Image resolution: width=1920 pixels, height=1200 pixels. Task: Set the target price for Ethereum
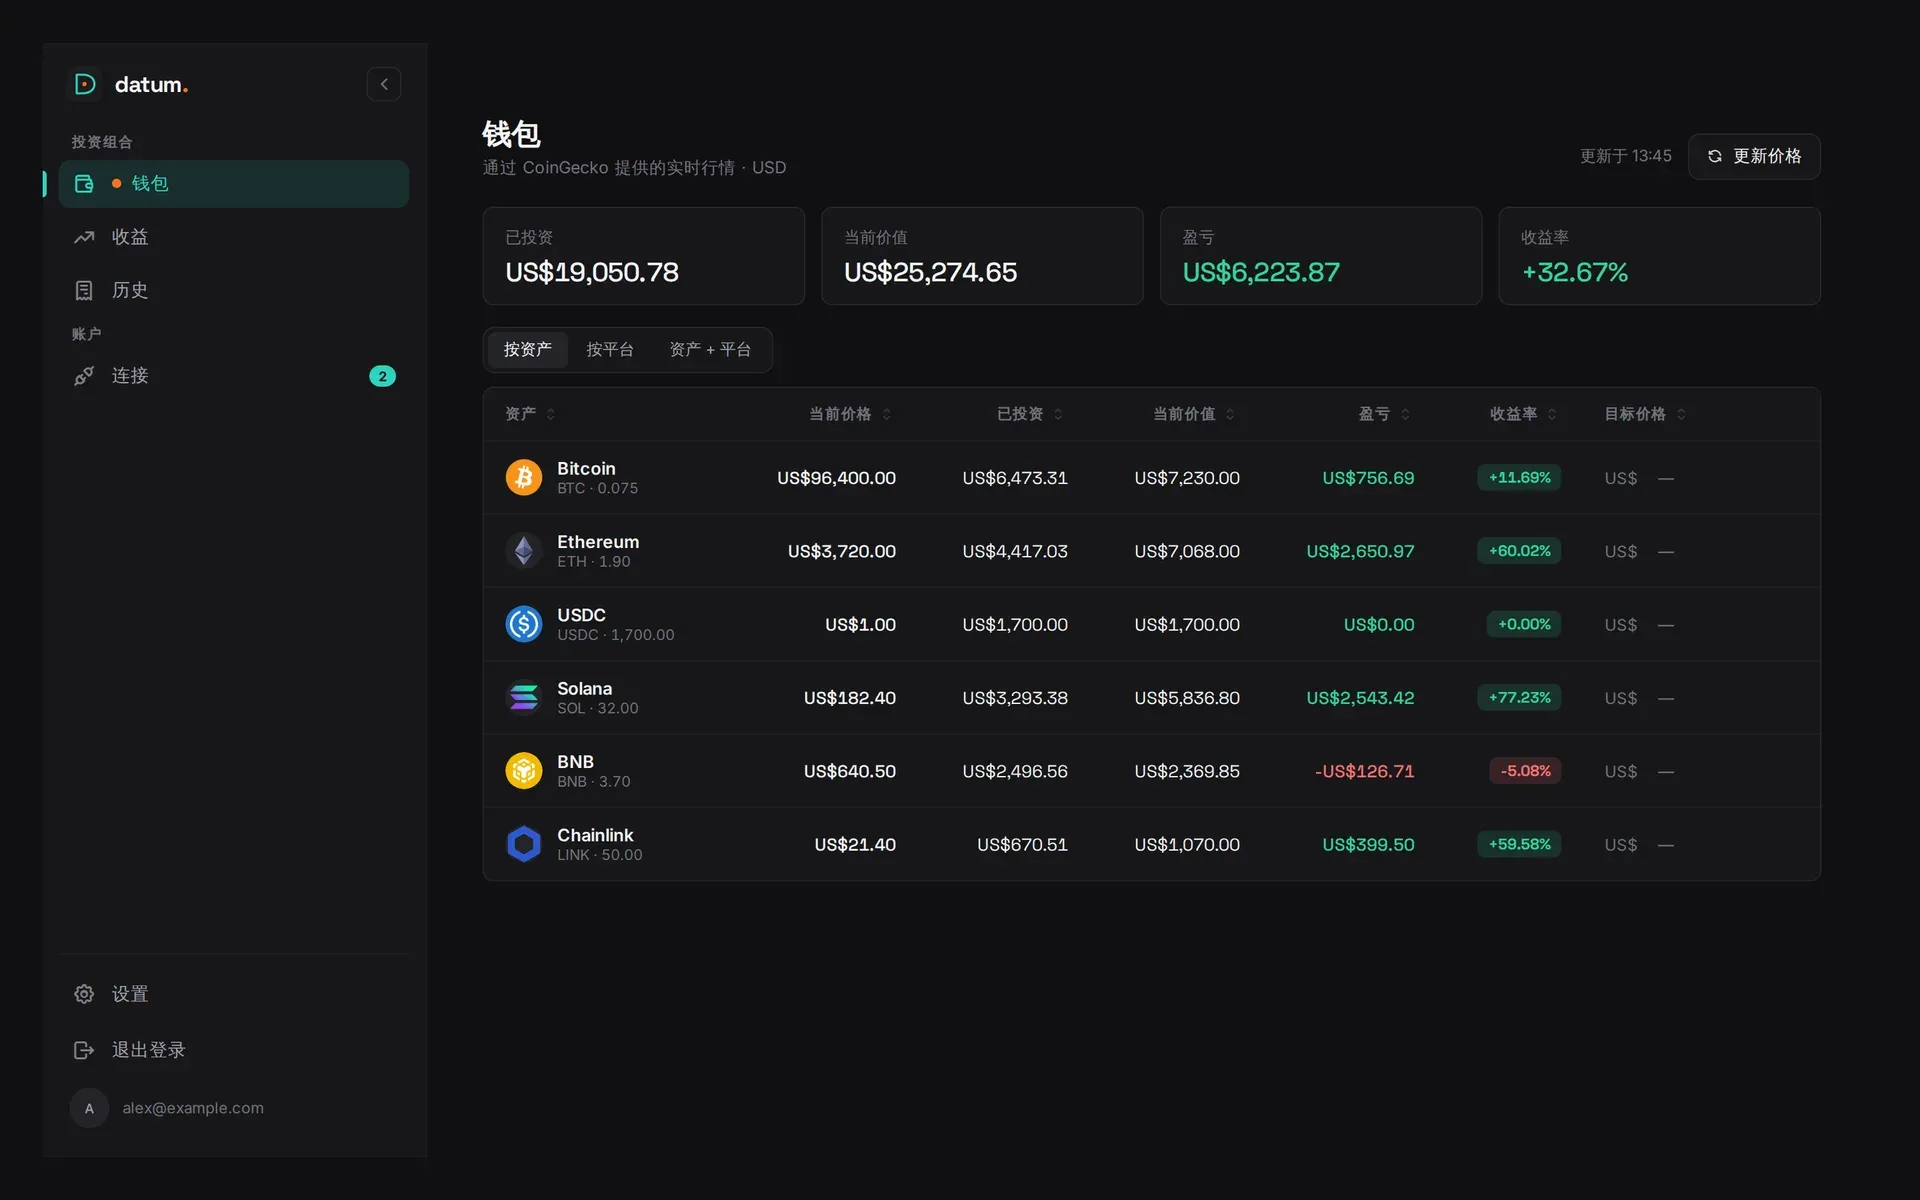tap(1700, 552)
